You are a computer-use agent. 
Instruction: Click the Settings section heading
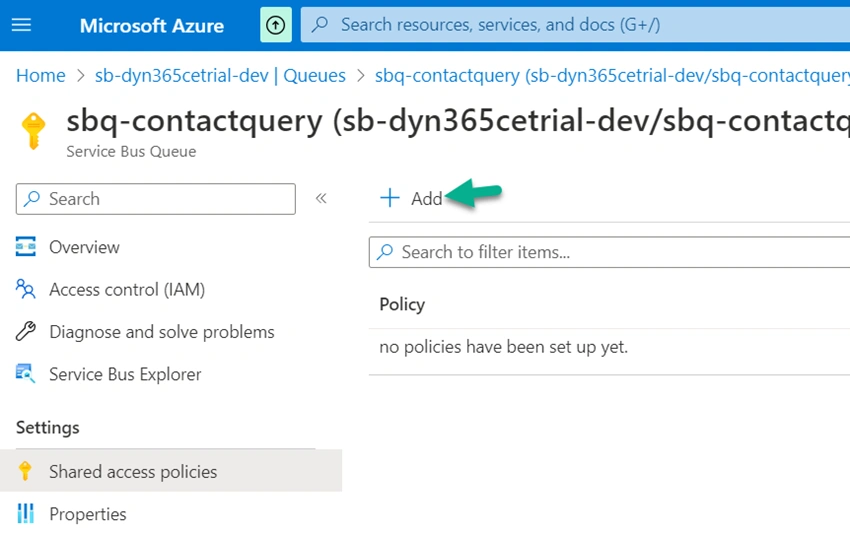point(48,428)
